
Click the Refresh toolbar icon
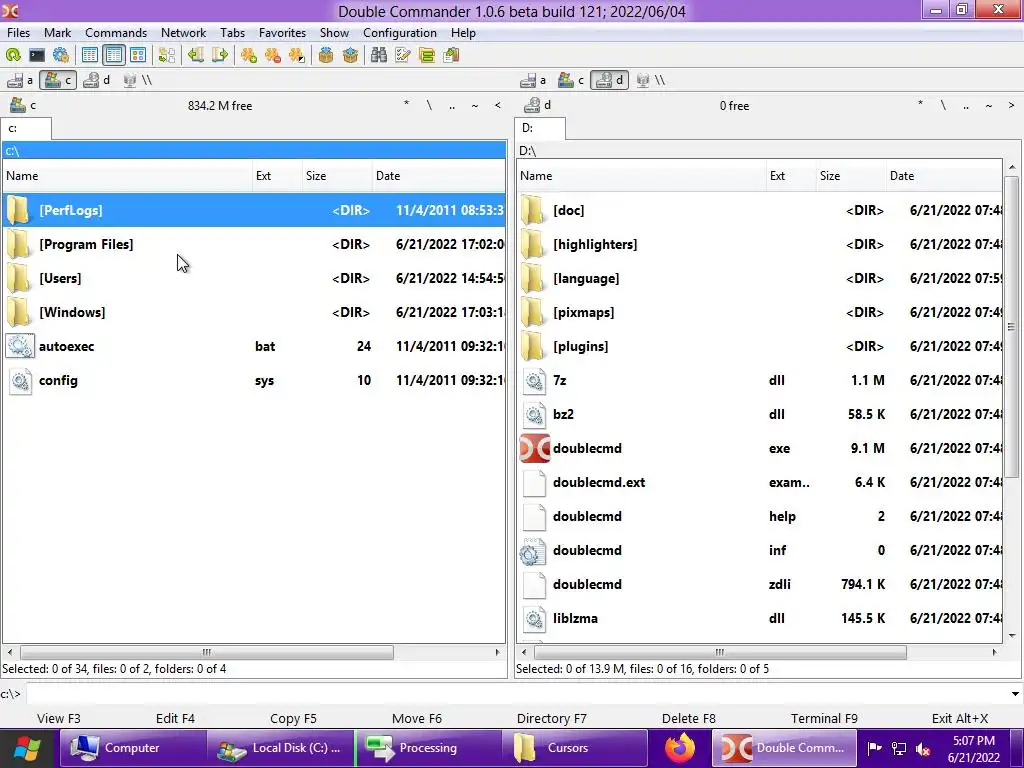[13, 56]
